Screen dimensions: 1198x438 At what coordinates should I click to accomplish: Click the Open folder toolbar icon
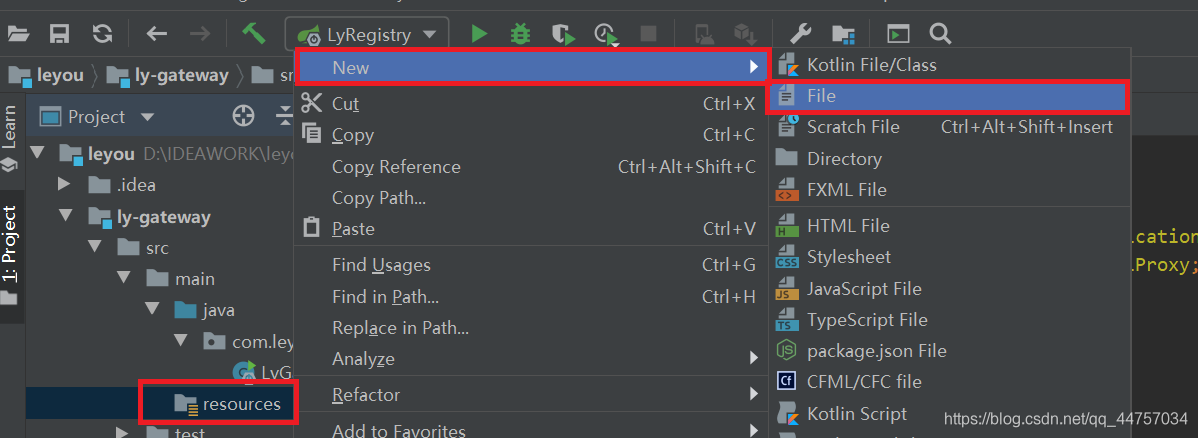click(18, 34)
